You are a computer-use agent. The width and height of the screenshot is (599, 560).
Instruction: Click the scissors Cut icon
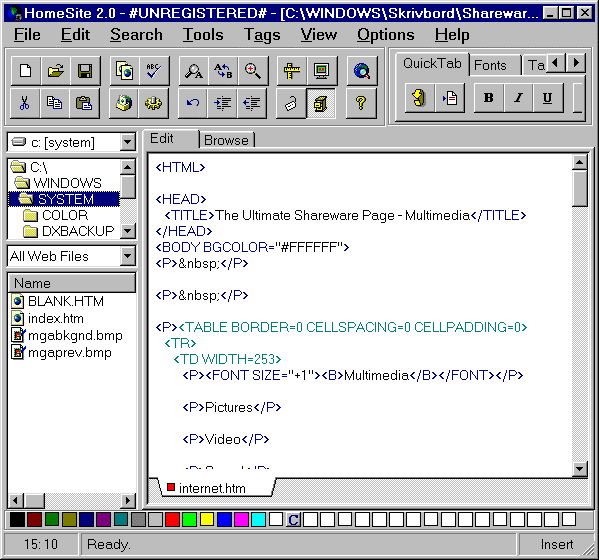(x=25, y=103)
